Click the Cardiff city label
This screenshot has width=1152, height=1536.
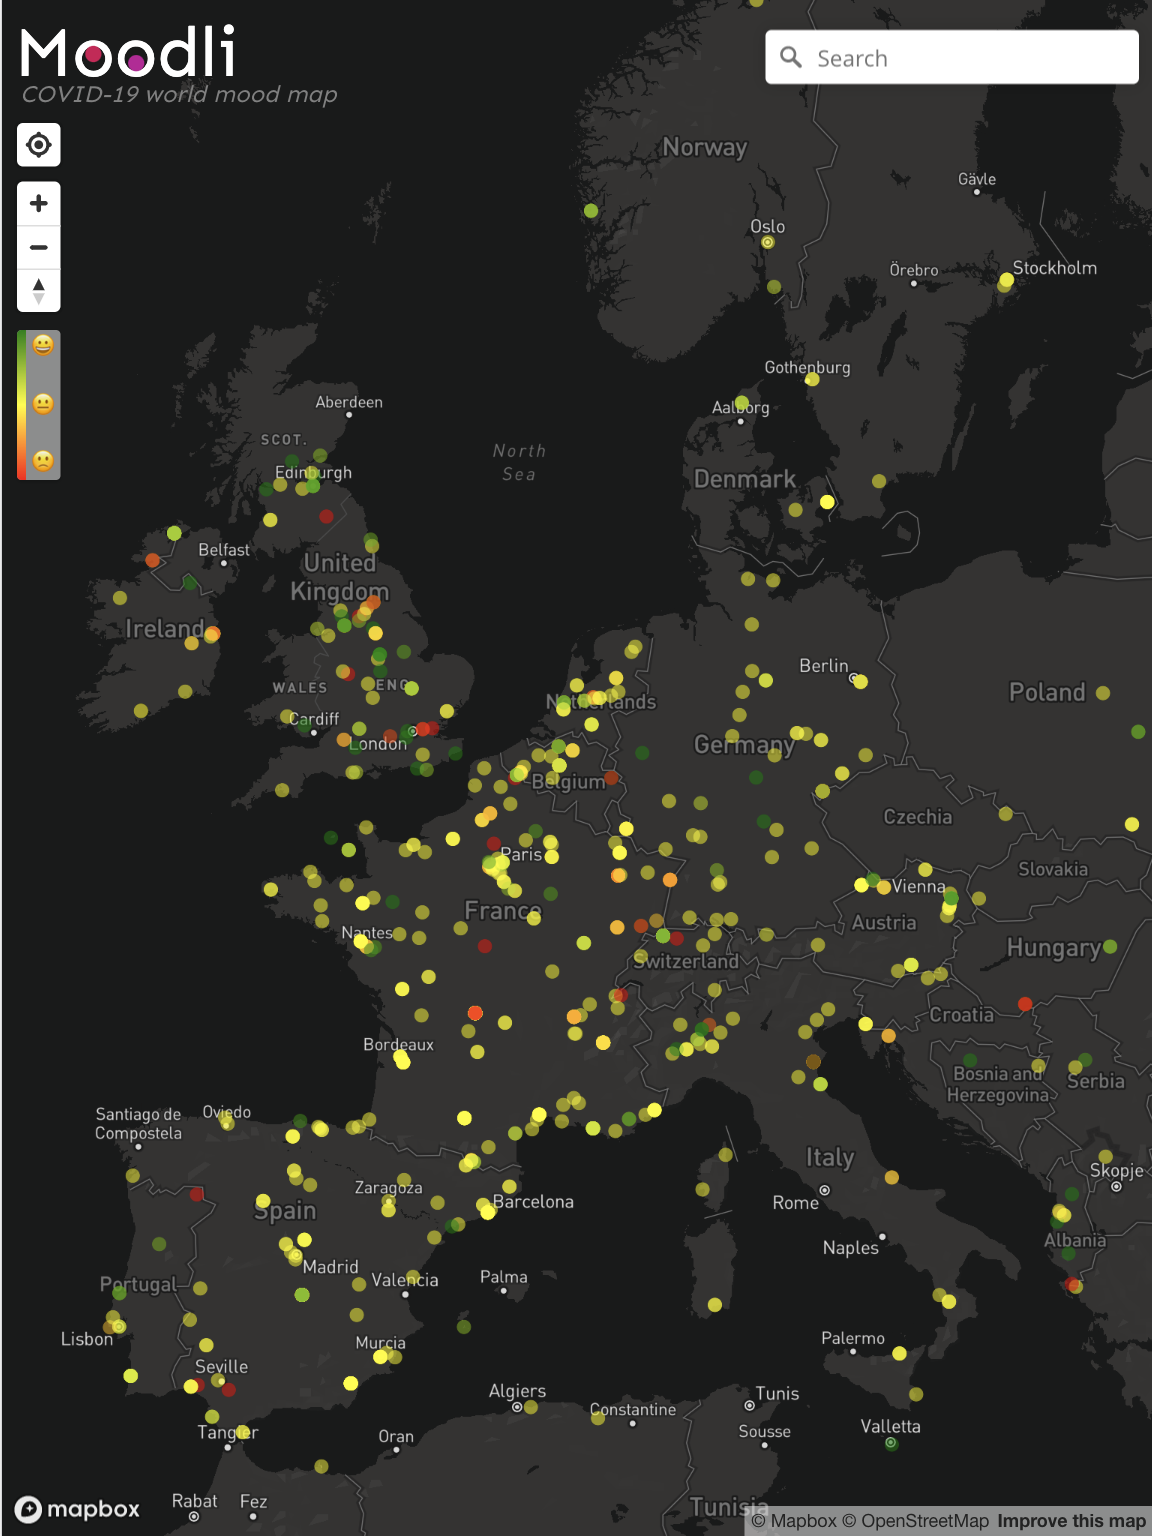(314, 719)
